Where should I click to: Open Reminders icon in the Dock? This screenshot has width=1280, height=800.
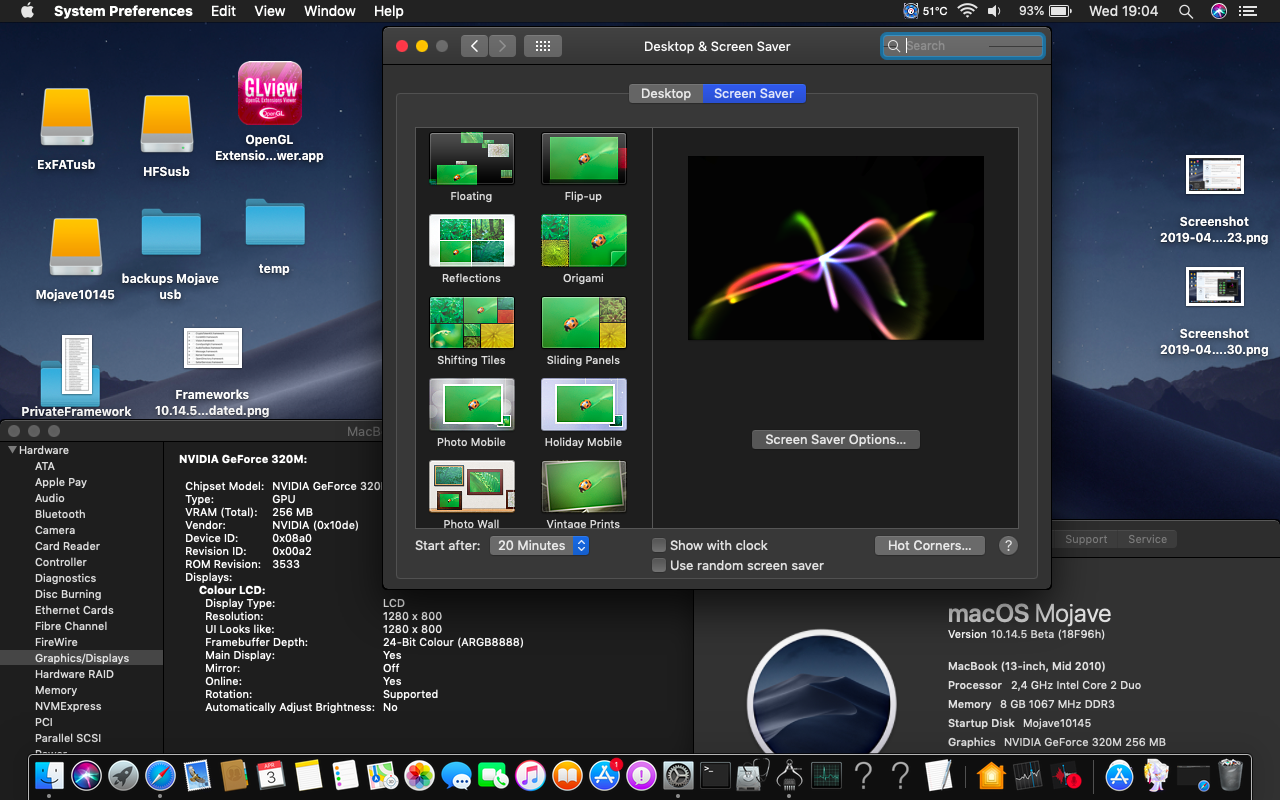coord(345,775)
